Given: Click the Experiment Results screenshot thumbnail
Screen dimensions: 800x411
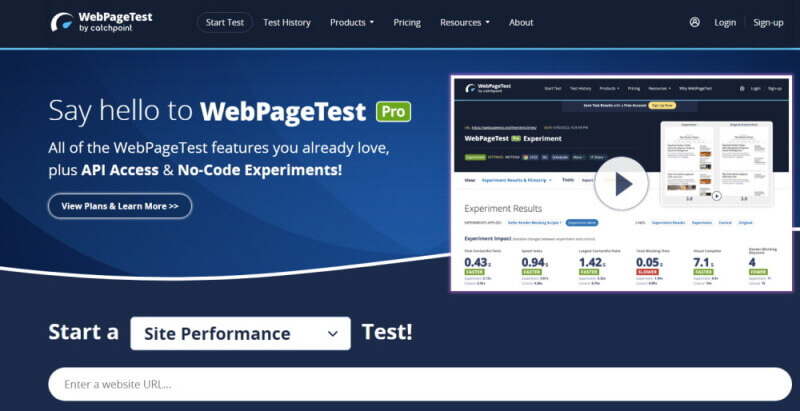Looking at the screenshot, I should pos(621,184).
